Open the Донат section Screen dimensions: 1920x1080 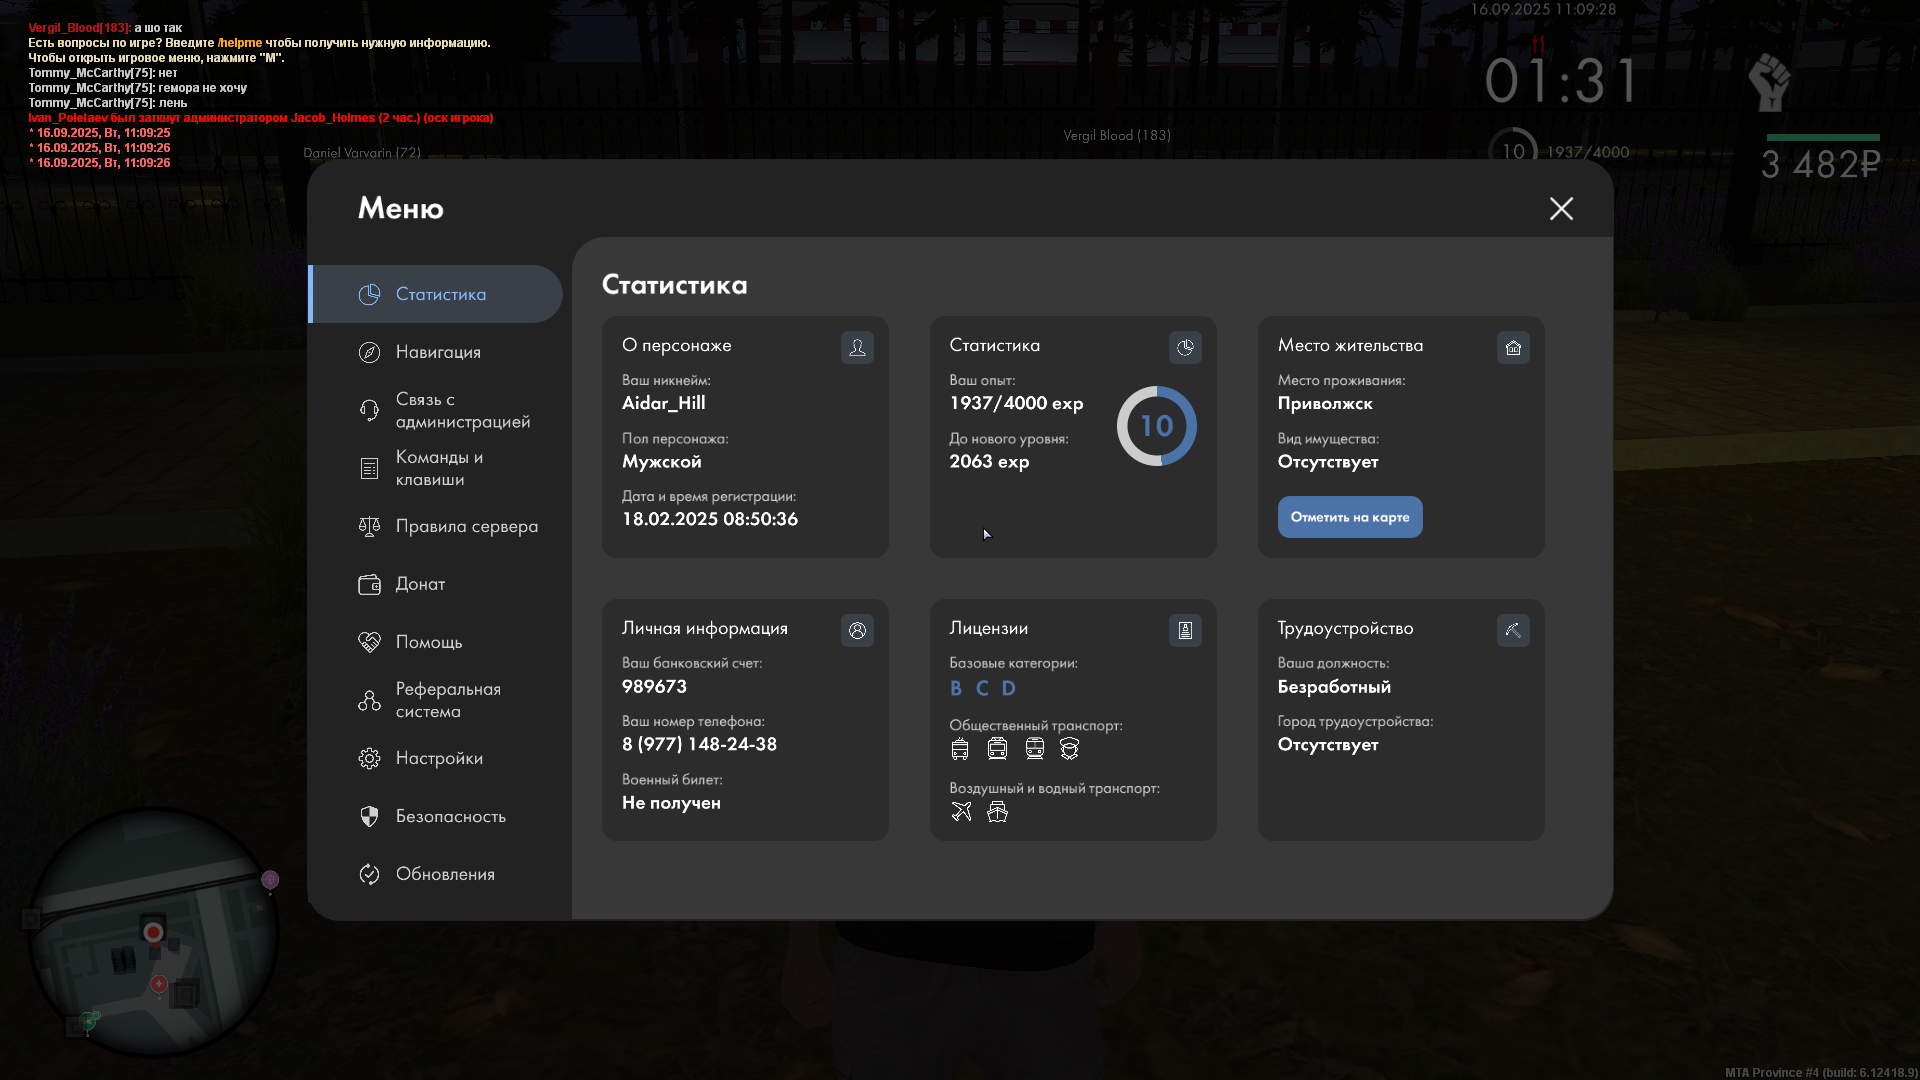[x=420, y=584]
